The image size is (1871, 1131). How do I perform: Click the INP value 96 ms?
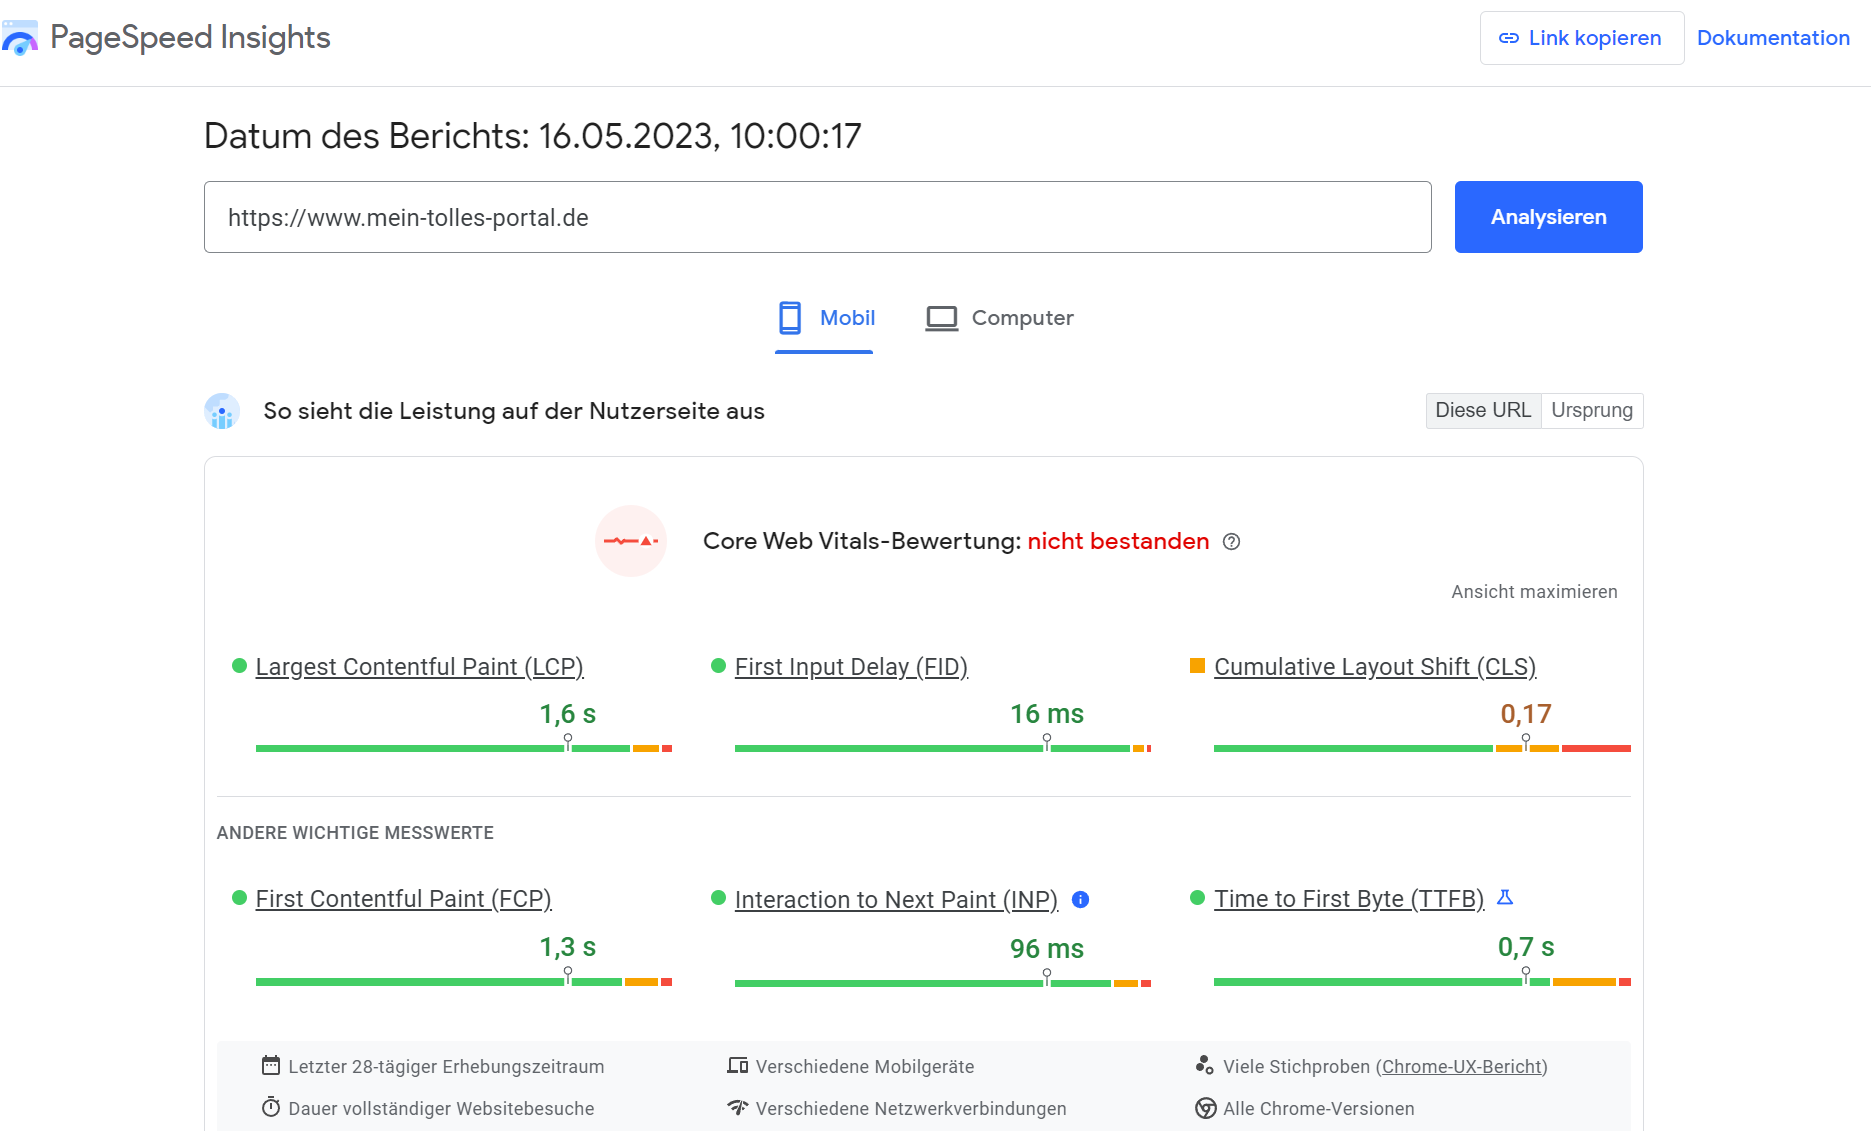coord(1047,949)
